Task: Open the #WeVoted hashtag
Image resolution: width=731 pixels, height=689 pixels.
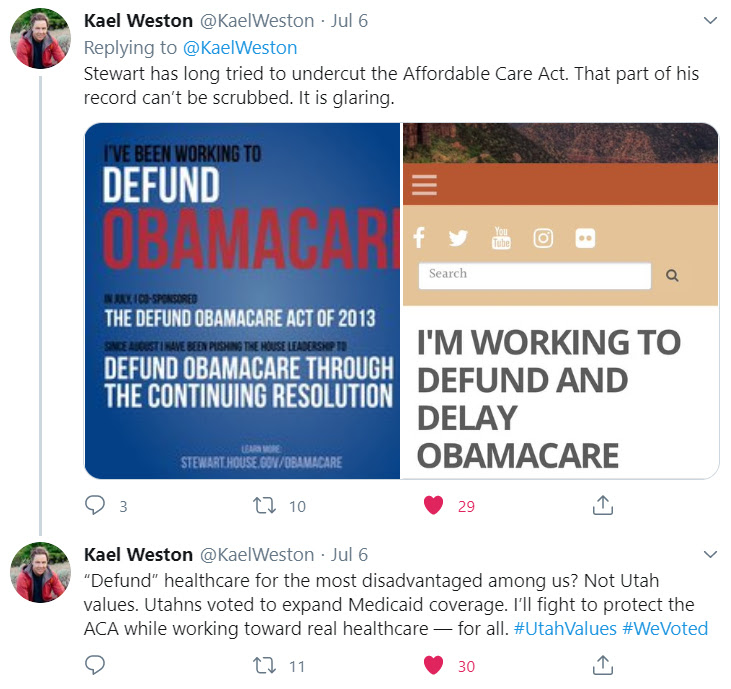Action: (665, 629)
